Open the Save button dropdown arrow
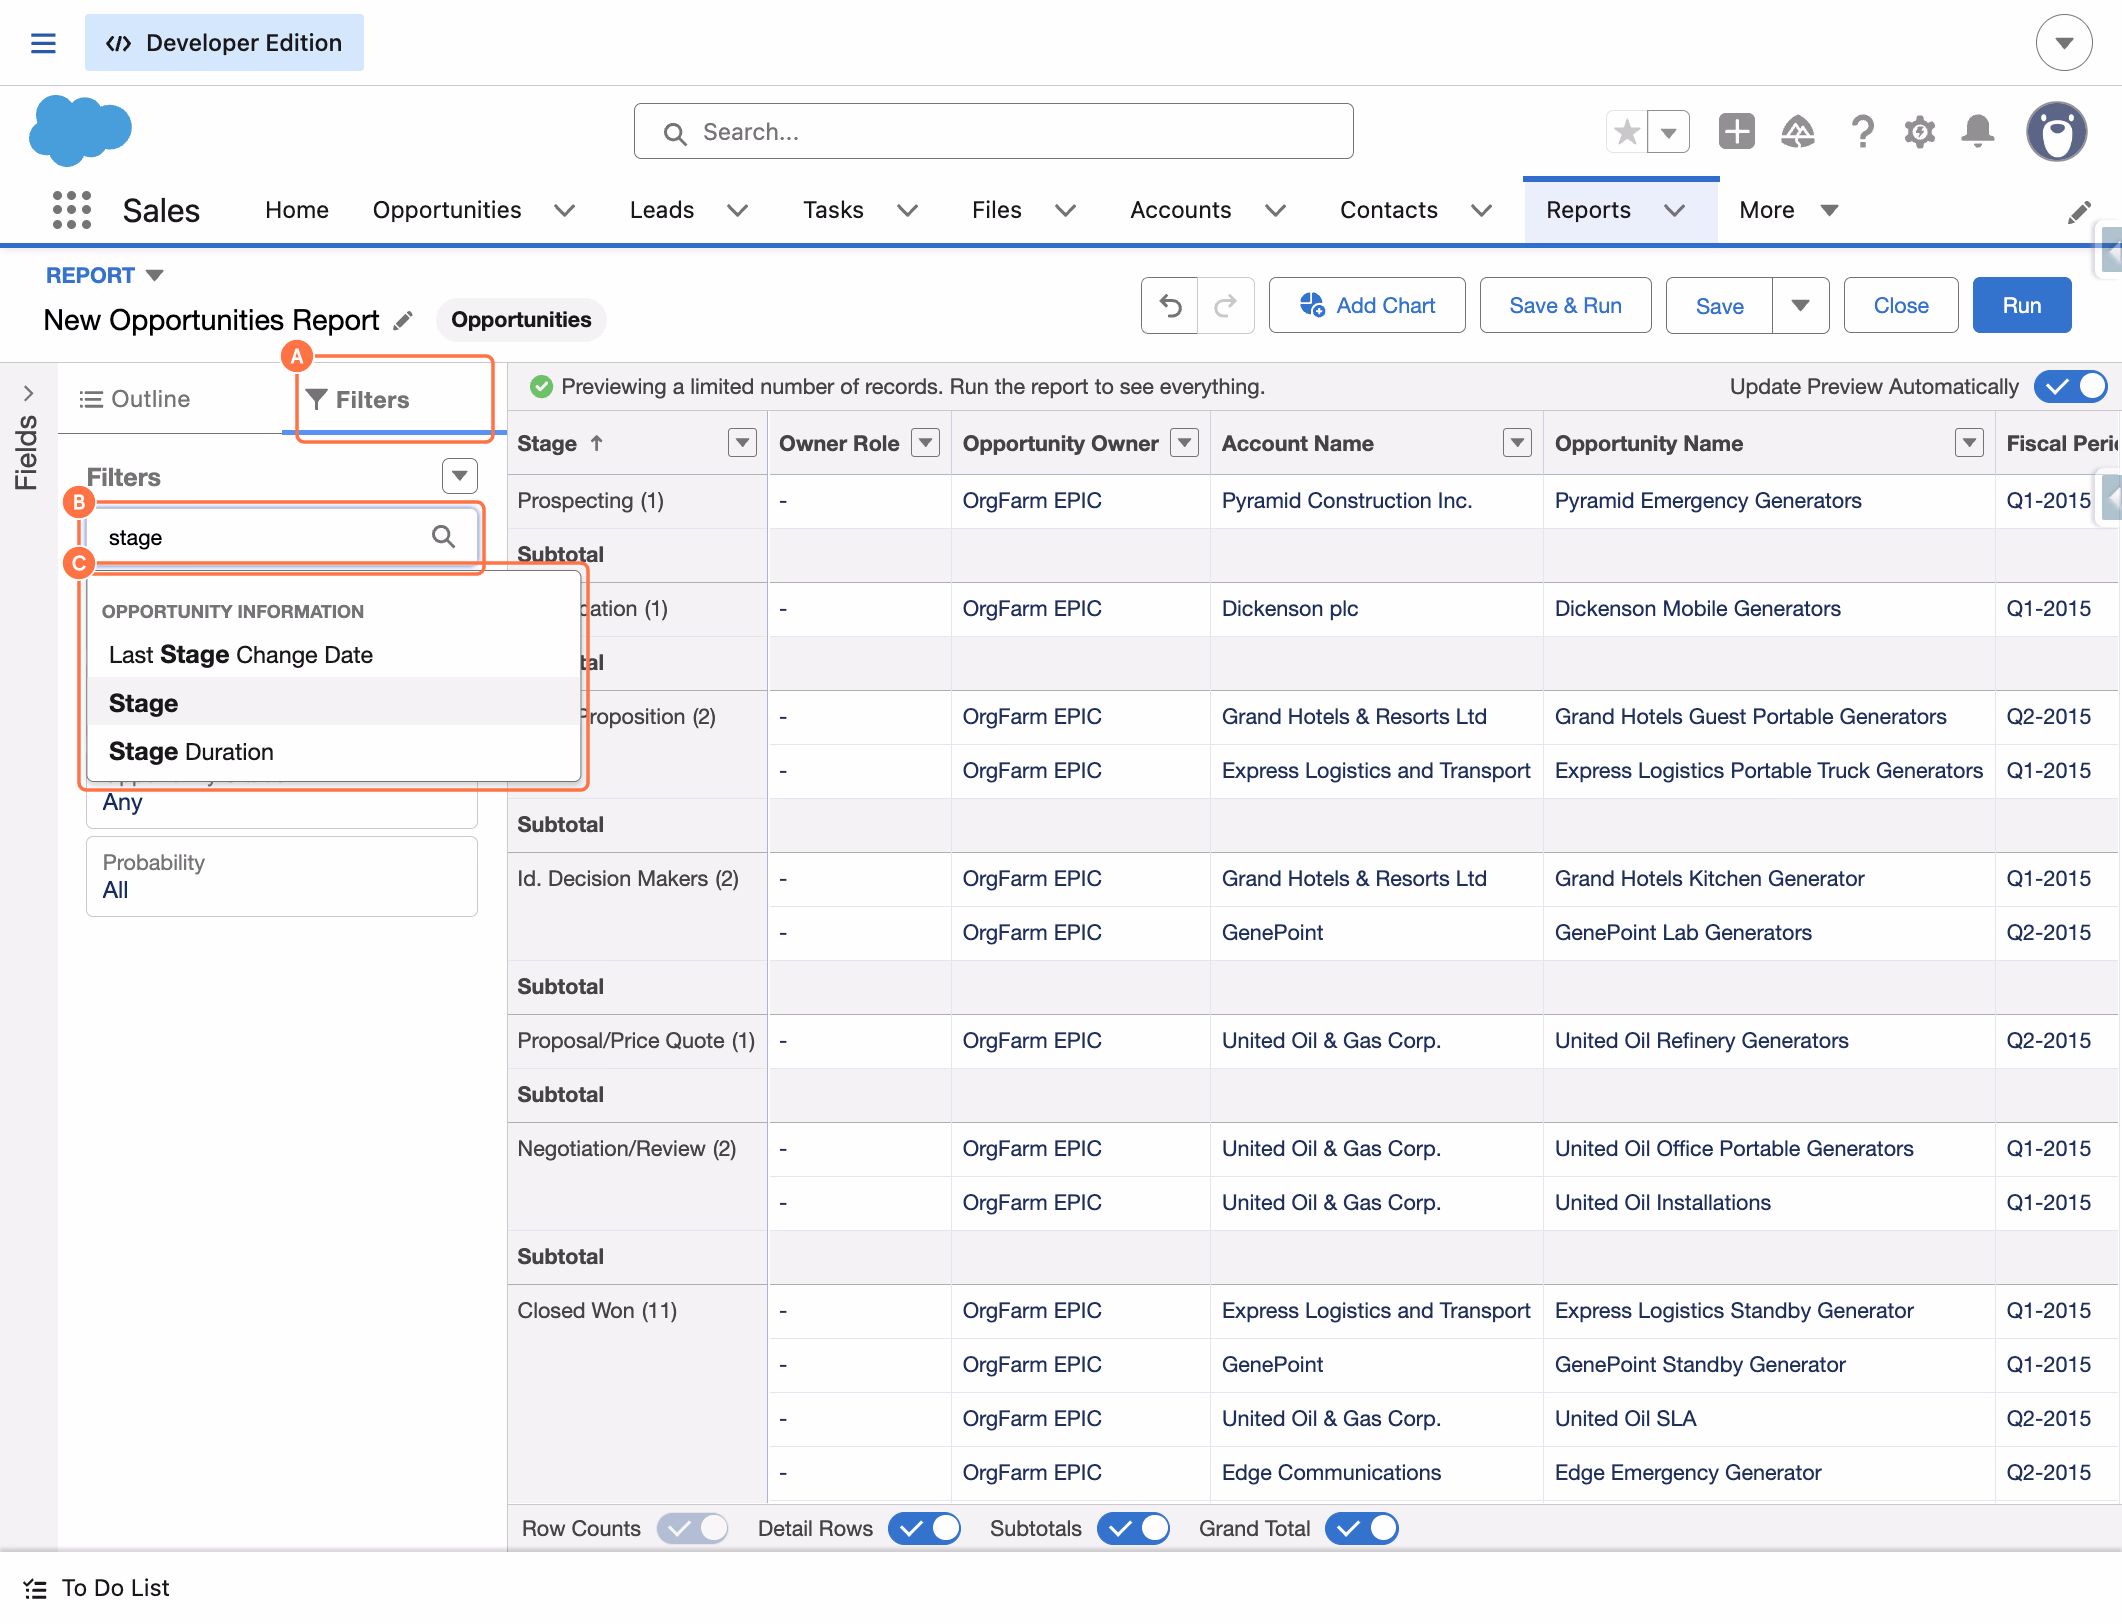 1801,305
